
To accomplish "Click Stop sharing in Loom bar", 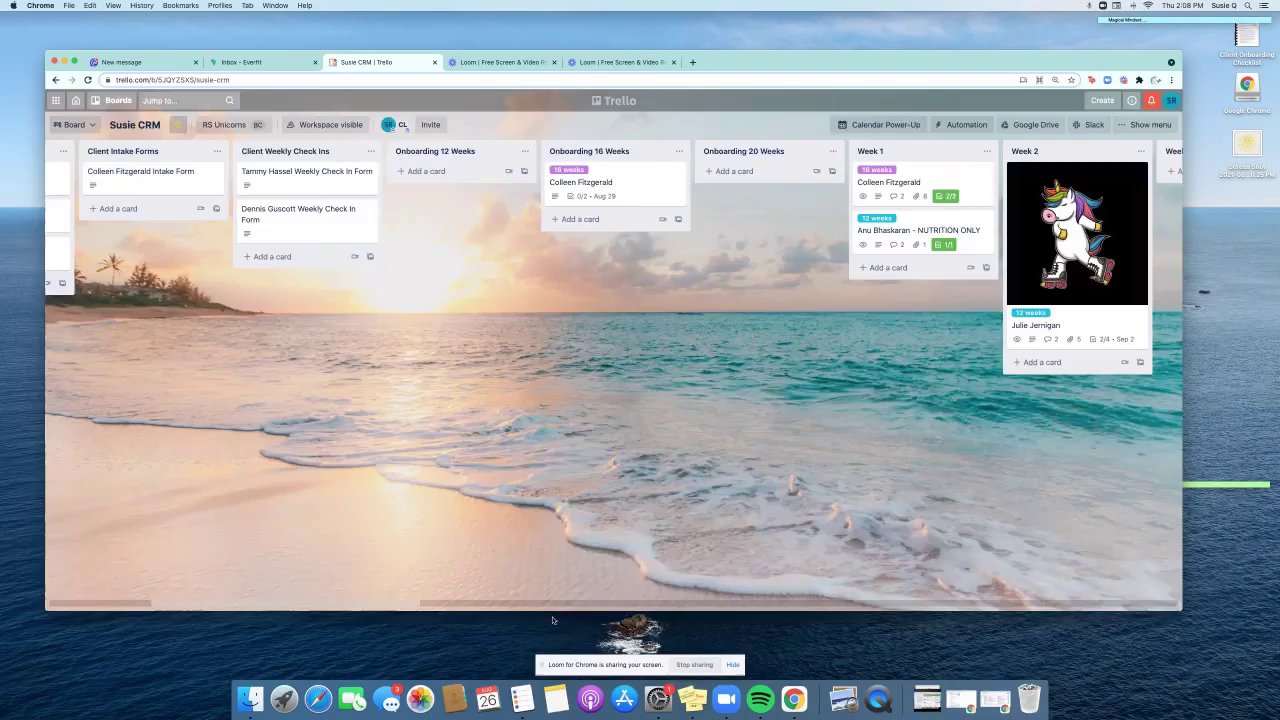I will 694,665.
